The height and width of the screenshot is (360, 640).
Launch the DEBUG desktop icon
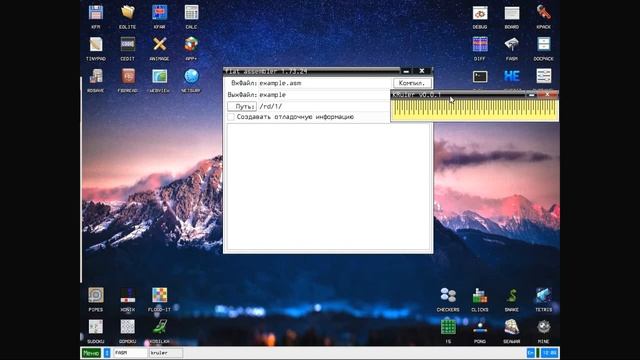(480, 13)
